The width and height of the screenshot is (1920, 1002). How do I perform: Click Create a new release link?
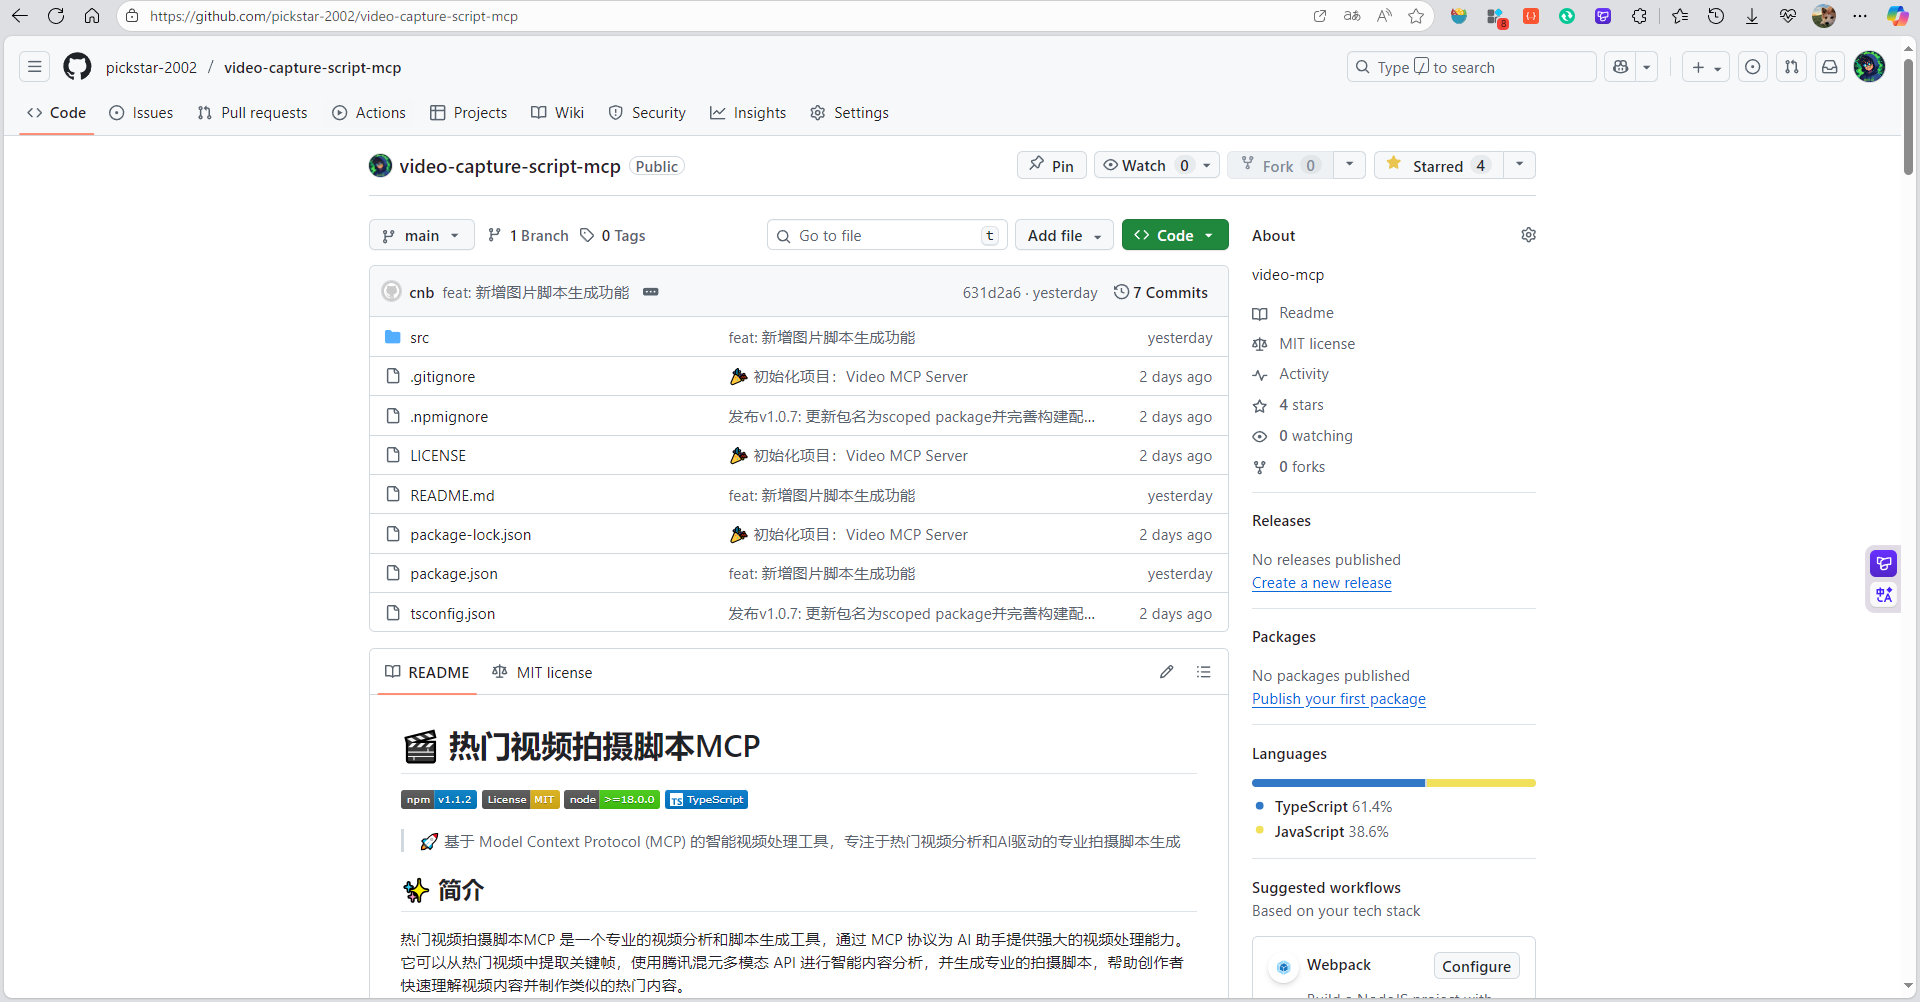coord(1321,583)
